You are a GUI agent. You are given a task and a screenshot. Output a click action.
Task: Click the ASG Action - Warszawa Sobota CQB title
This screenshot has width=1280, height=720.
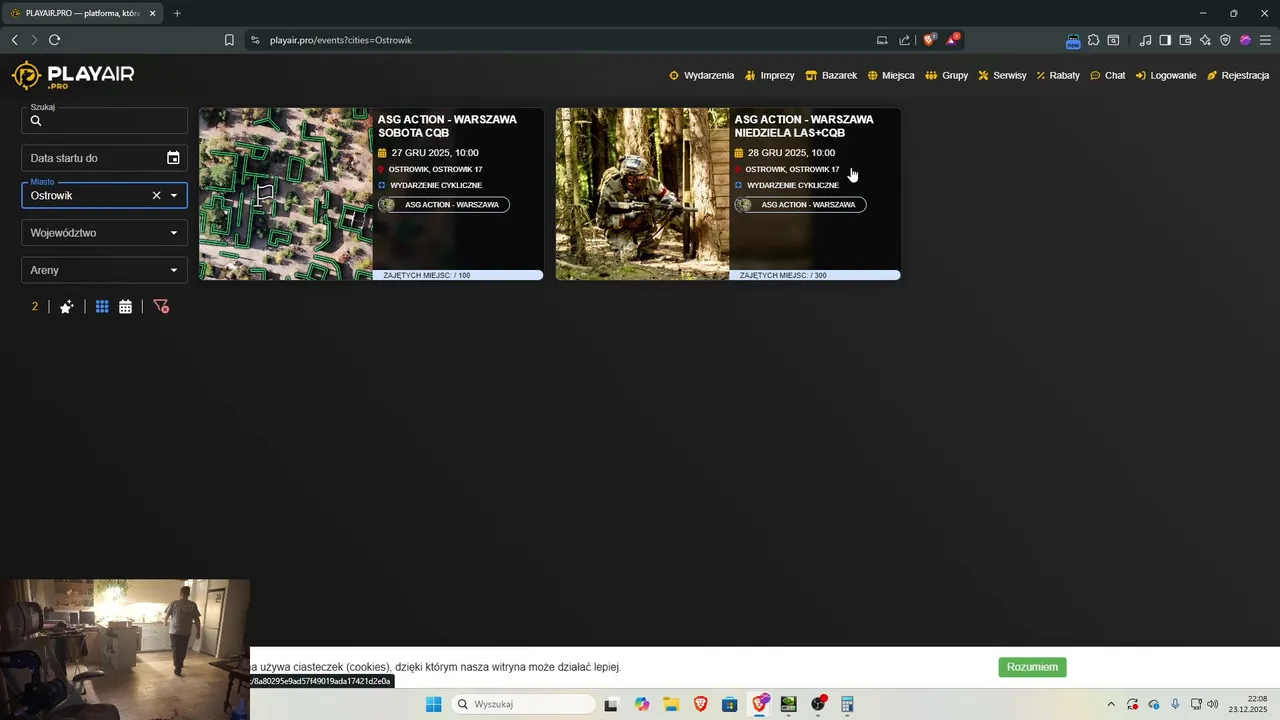[x=447, y=126]
